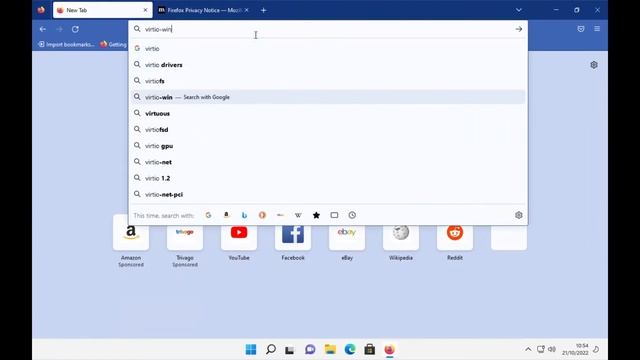This screenshot has width=640, height=360.
Task: Open File Explorer from the taskbar
Action: [330, 349]
